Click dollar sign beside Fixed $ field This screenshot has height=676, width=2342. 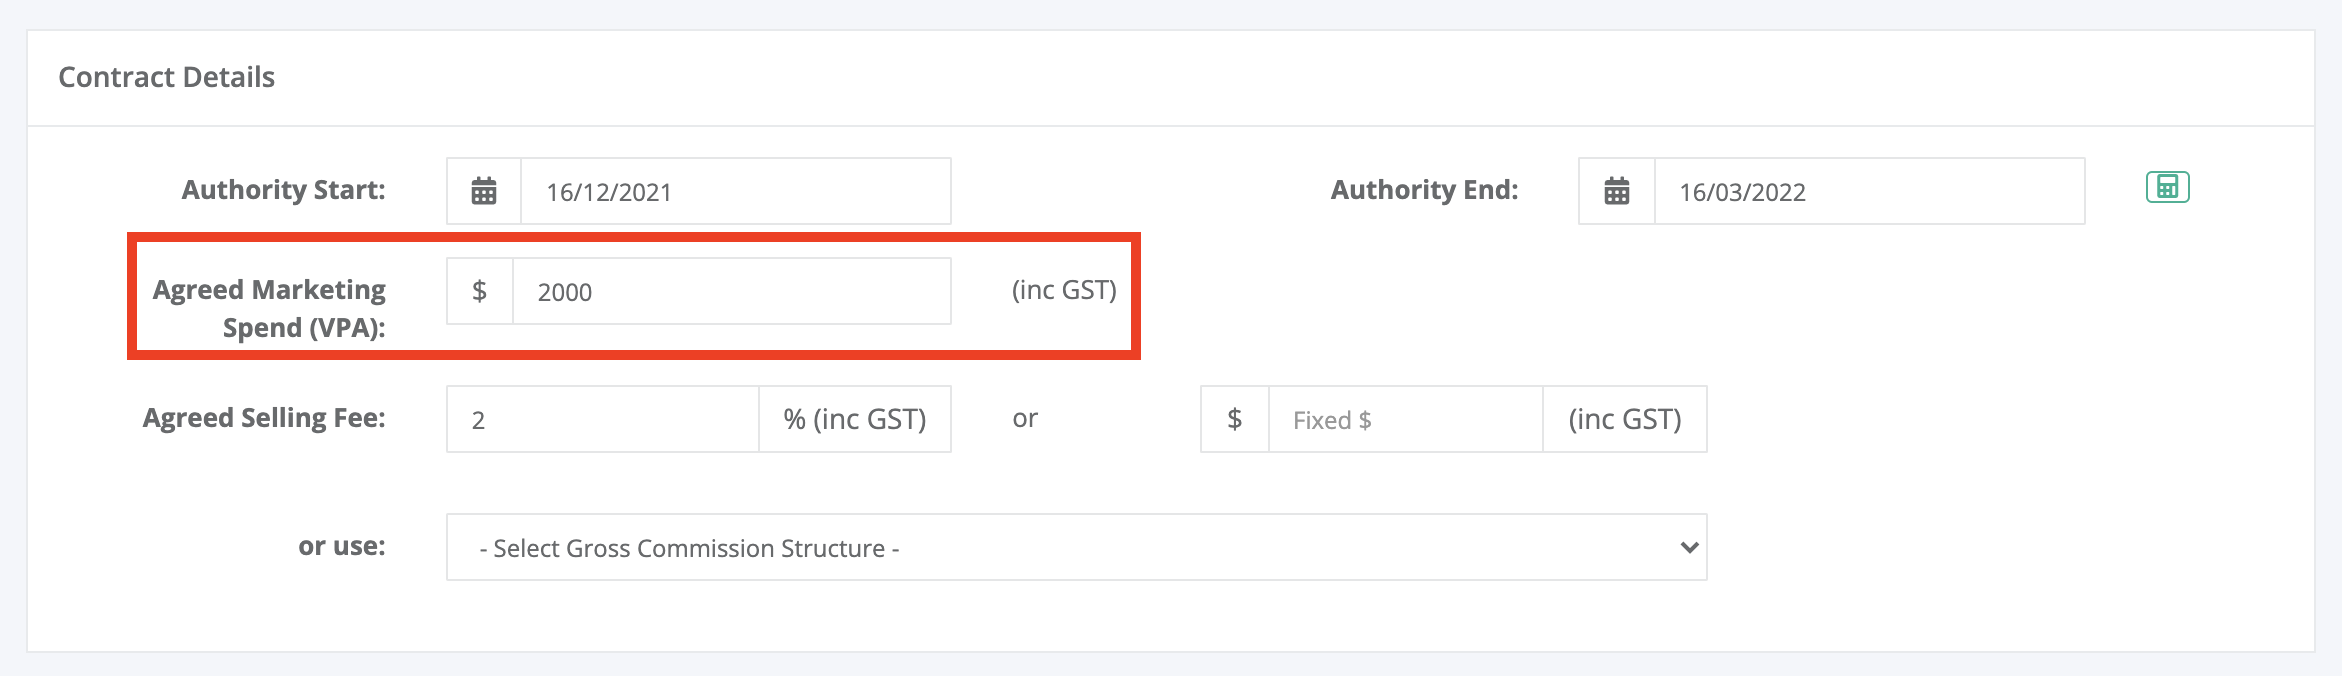point(1235,419)
